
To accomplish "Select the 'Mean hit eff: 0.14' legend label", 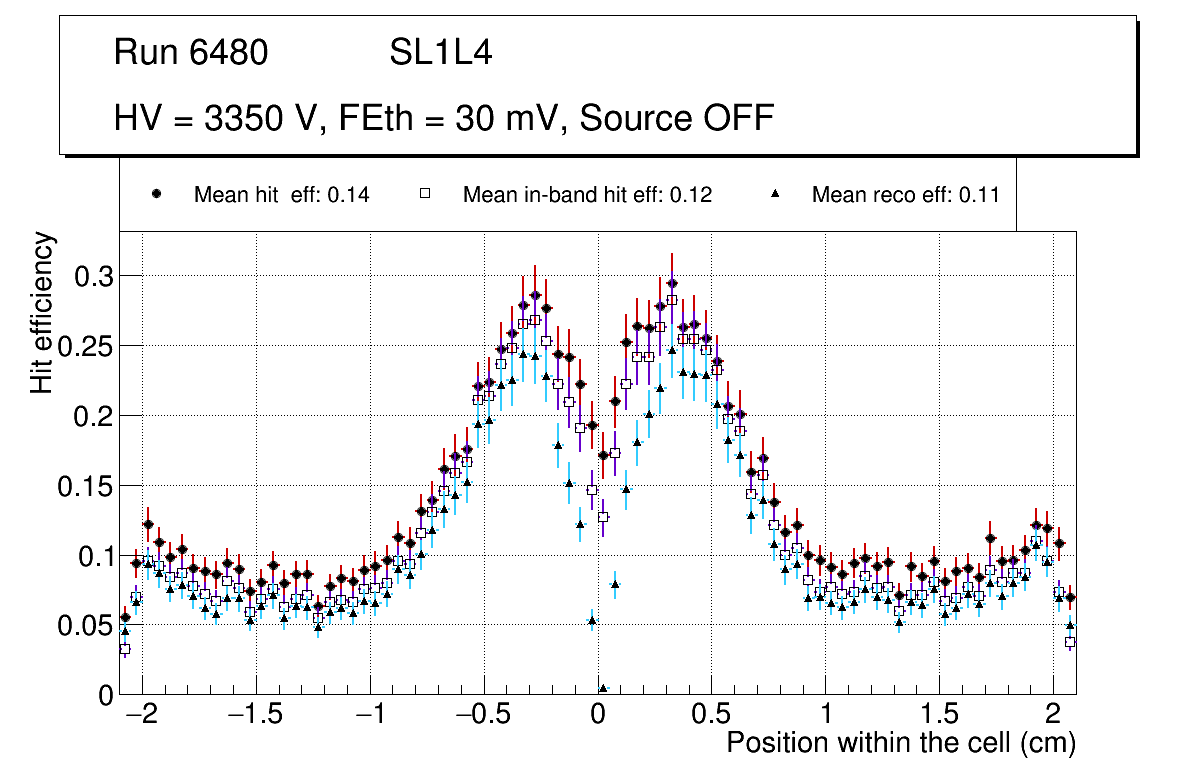I will 281,195.
